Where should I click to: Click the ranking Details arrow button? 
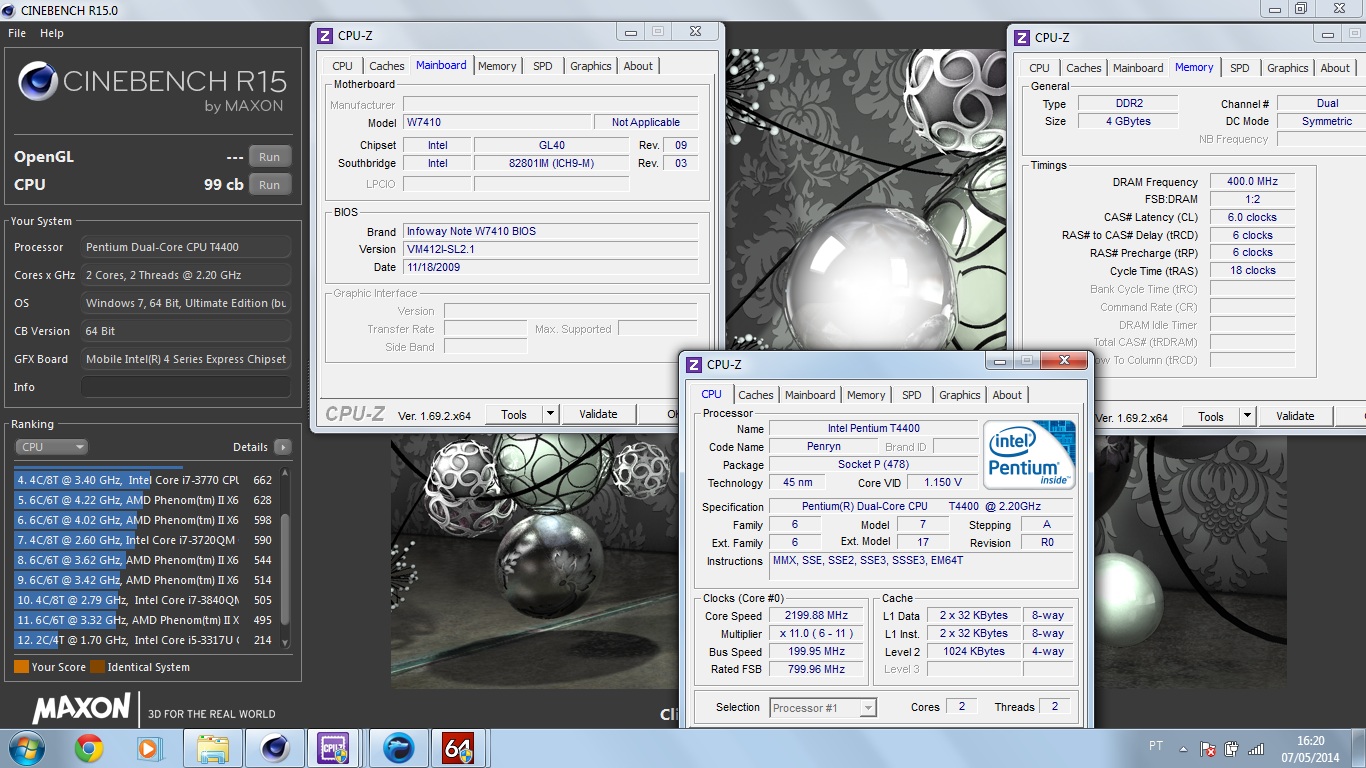283,447
